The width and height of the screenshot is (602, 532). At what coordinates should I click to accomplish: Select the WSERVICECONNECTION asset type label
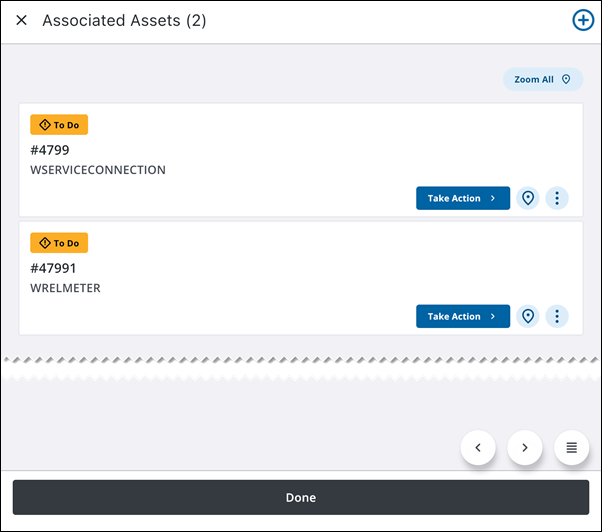click(x=98, y=170)
